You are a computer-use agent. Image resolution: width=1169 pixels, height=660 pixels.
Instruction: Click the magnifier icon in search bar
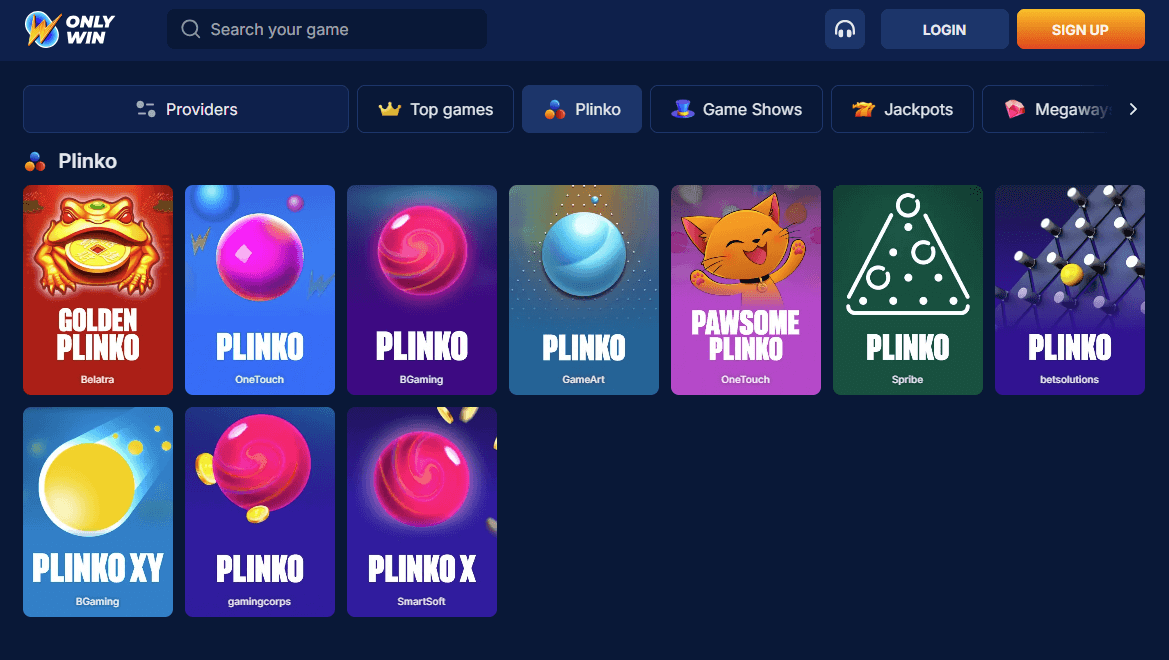(191, 29)
